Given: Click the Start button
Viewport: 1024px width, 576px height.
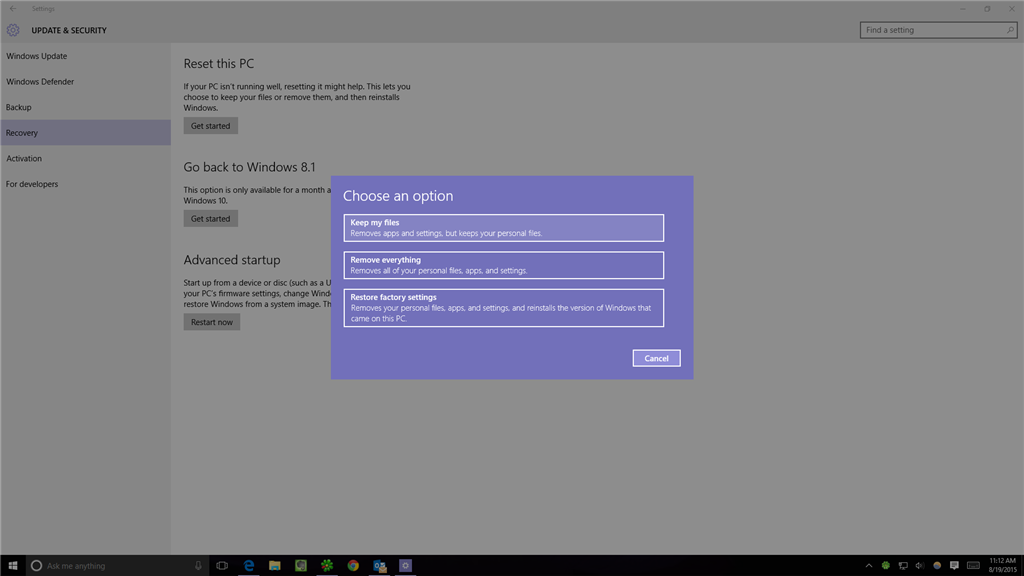Looking at the screenshot, I should point(12,565).
